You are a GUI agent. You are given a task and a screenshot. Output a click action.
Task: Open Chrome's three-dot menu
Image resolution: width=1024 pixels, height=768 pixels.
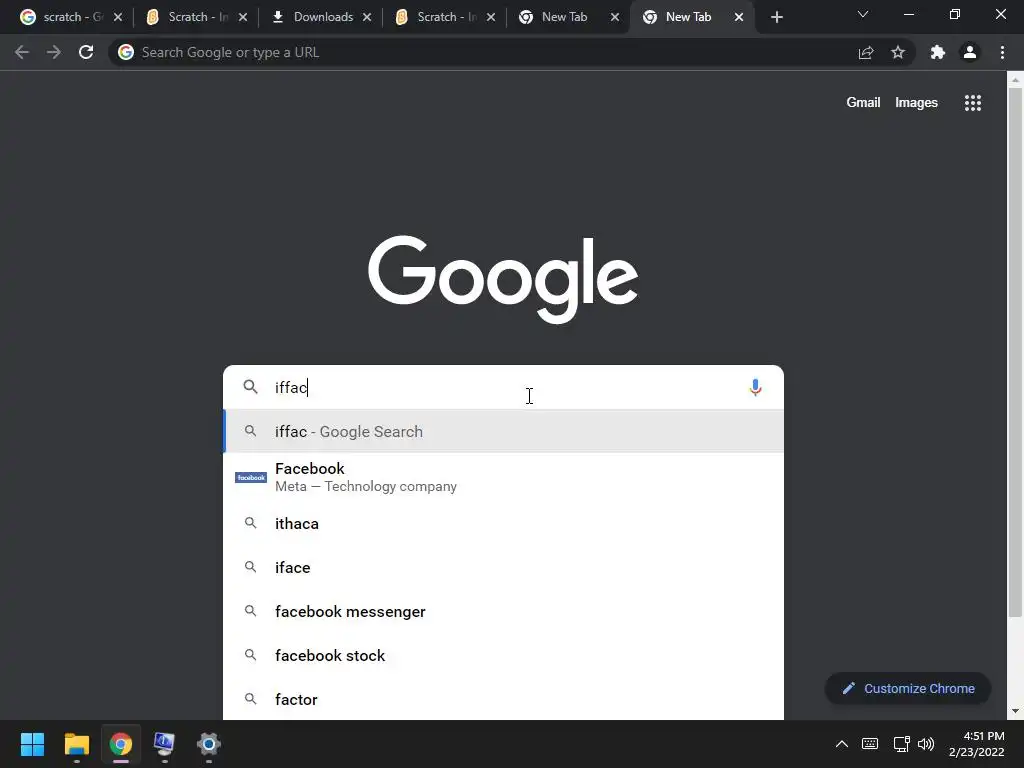(1002, 52)
